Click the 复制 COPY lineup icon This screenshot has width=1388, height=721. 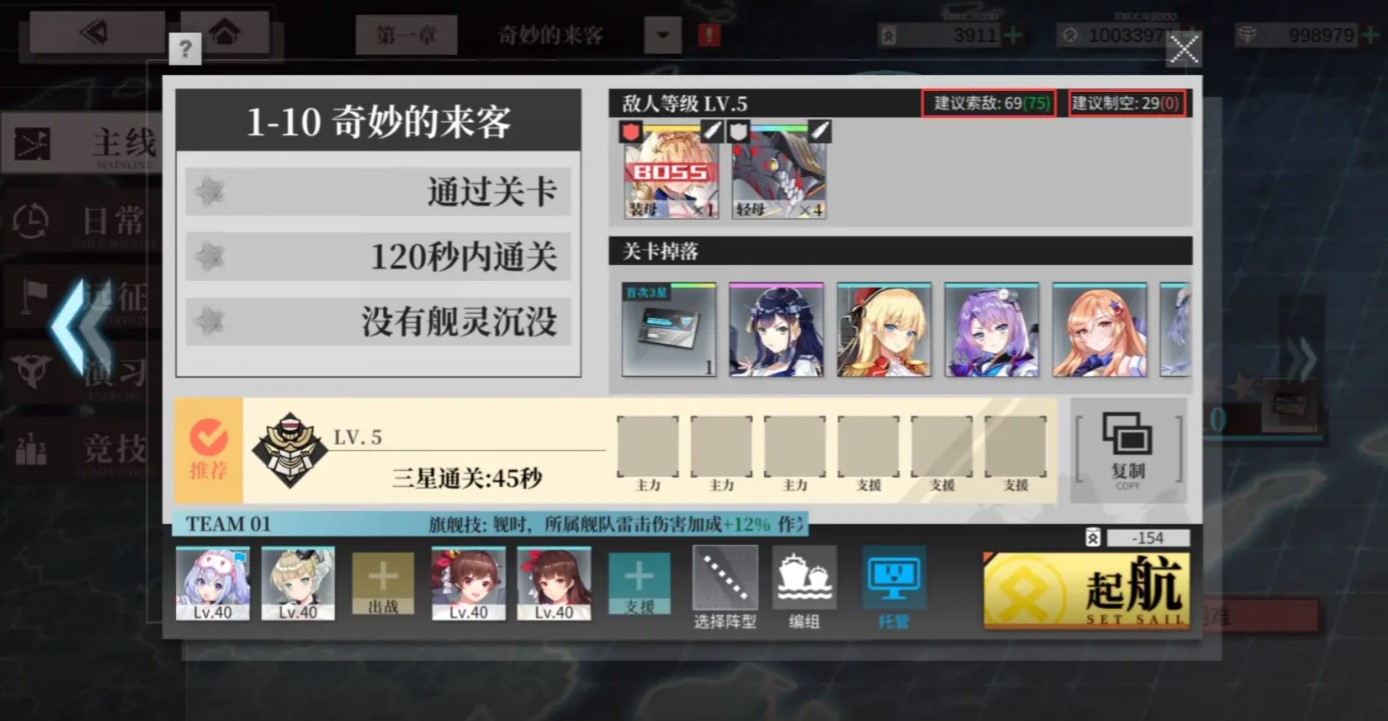tap(1128, 450)
